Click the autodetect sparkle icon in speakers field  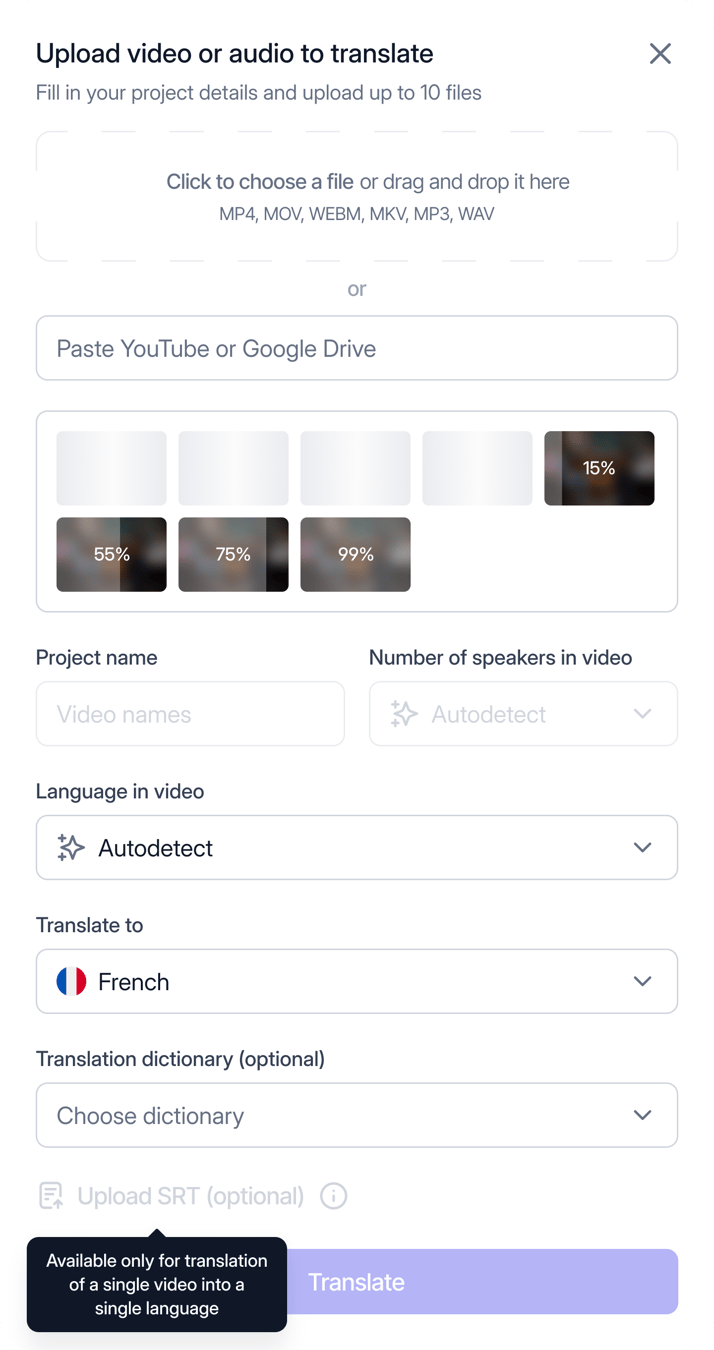[403, 713]
